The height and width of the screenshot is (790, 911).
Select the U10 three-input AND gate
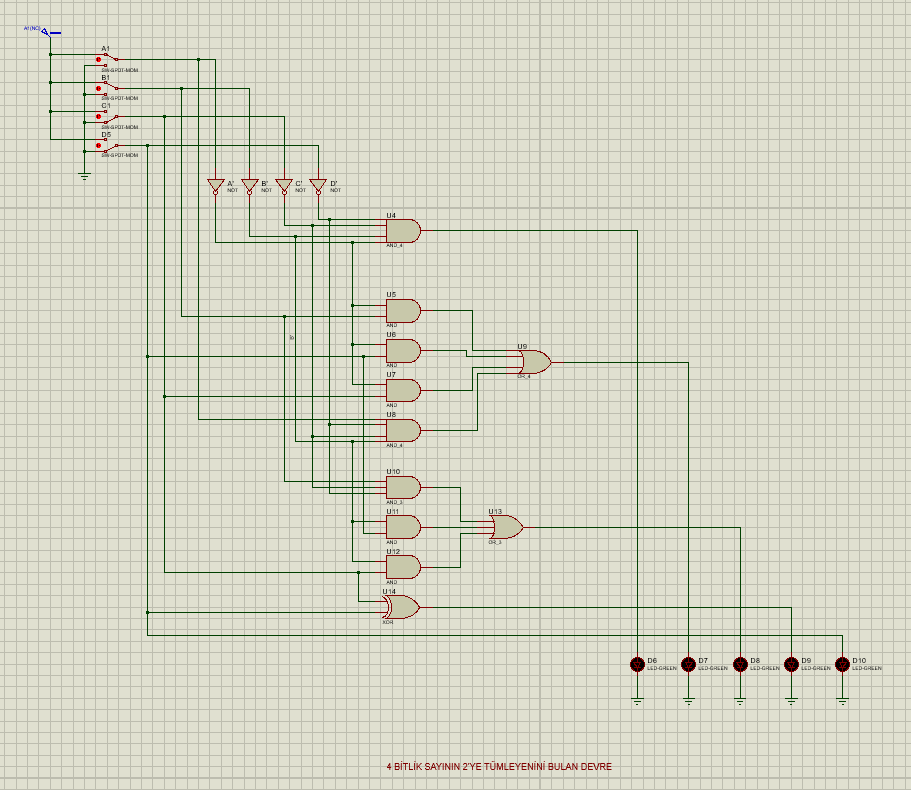[x=404, y=487]
